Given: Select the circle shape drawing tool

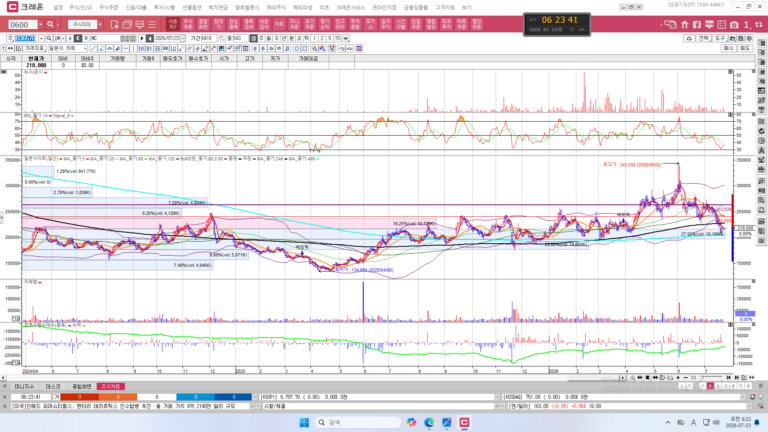Looking at the screenshot, I should (x=296, y=48).
